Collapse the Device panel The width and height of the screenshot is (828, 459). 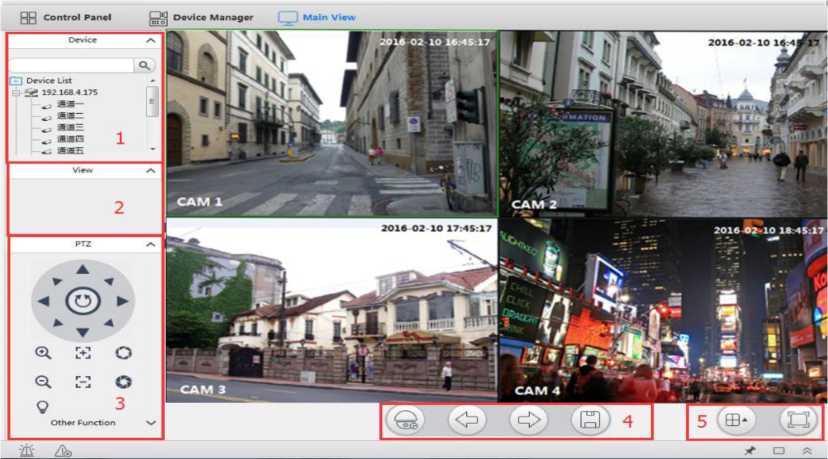click(x=150, y=41)
